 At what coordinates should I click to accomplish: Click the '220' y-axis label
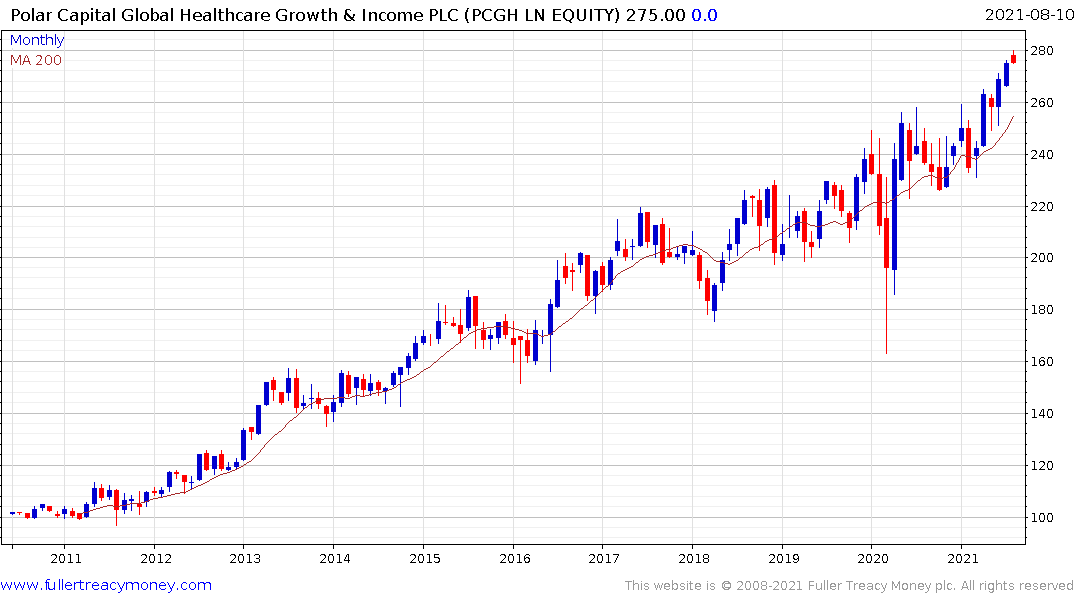1041,206
